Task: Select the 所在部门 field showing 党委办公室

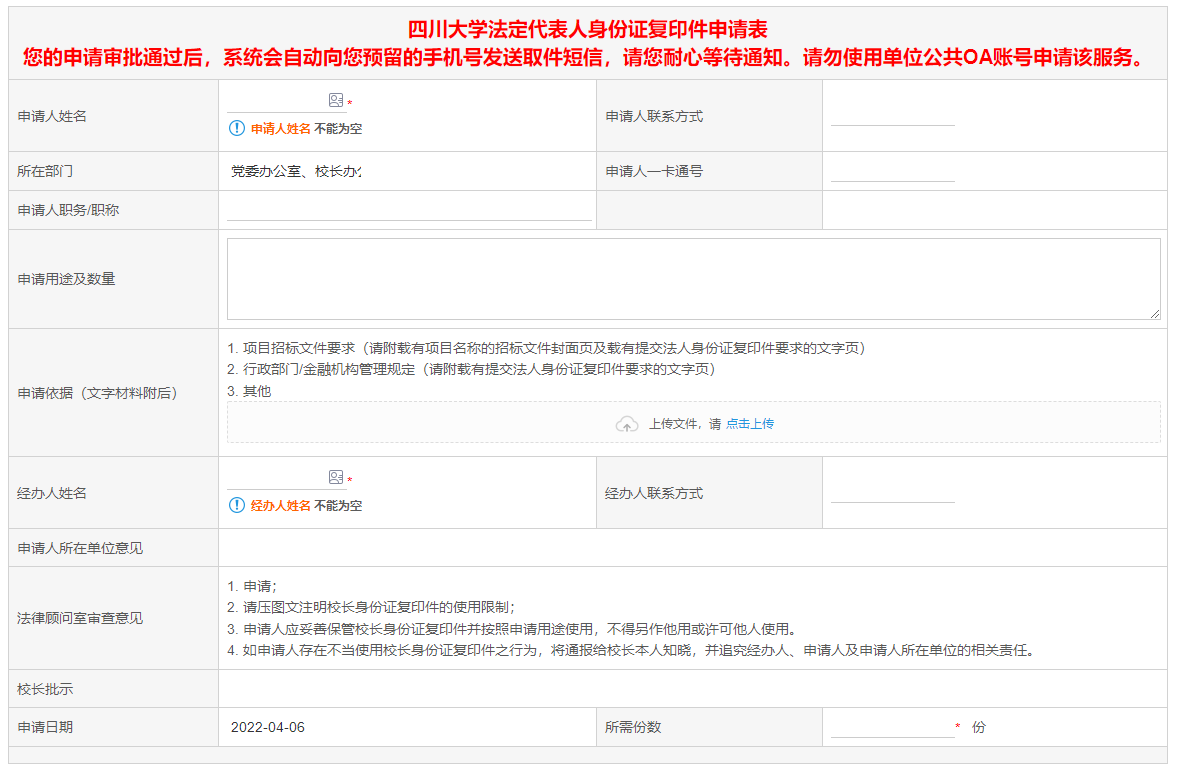Action: point(296,171)
